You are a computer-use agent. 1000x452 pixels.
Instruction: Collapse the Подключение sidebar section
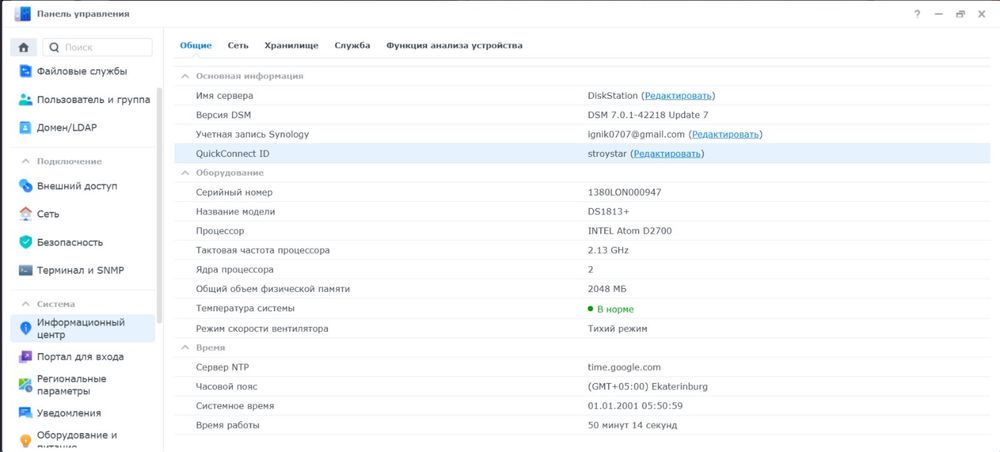[26, 161]
